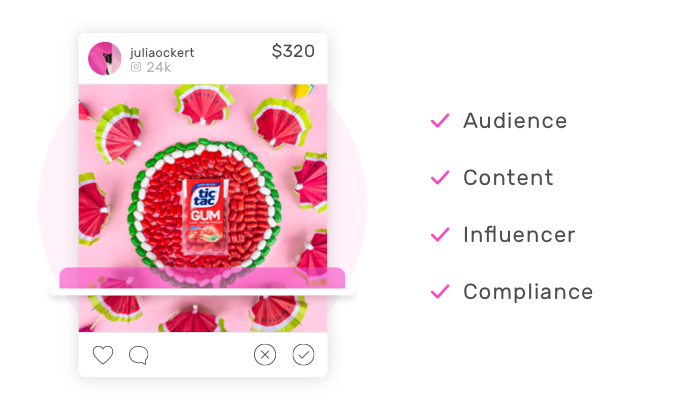Click the small Instagram icon beside 24k
The width and height of the screenshot is (700, 411).
[136, 67]
